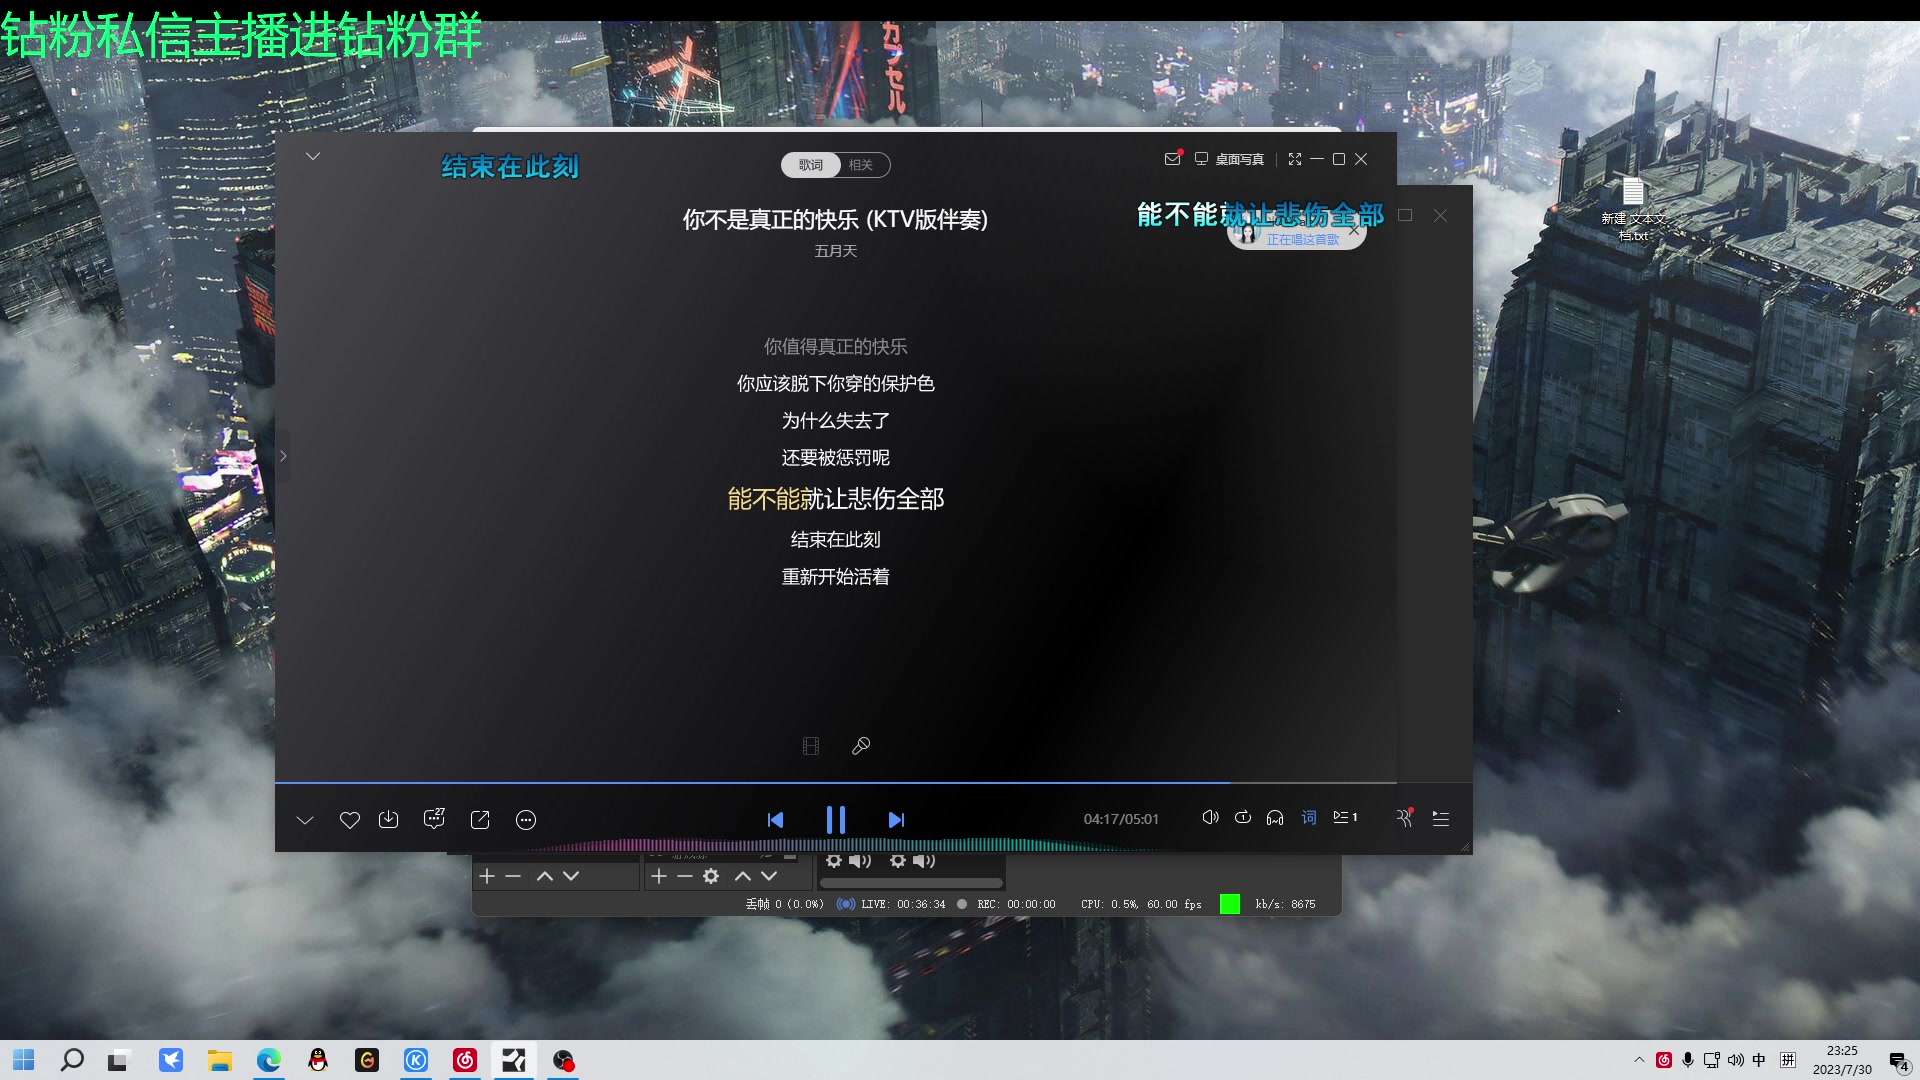Open the playlist queue icon
Screen dimensions: 1920x1080
click(x=1441, y=818)
